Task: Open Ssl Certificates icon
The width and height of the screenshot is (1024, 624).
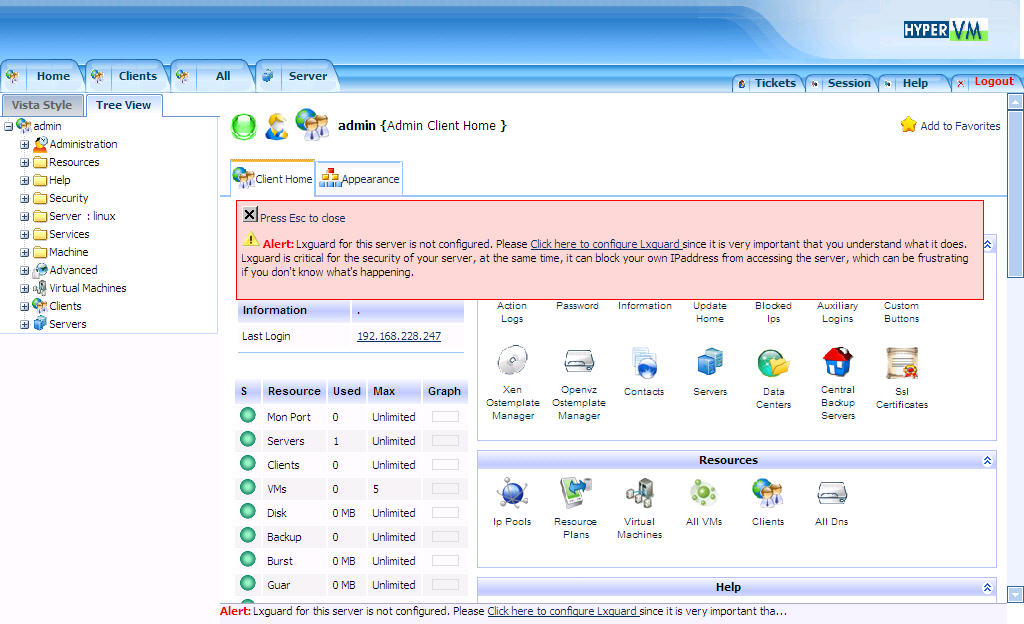Action: pos(901,363)
